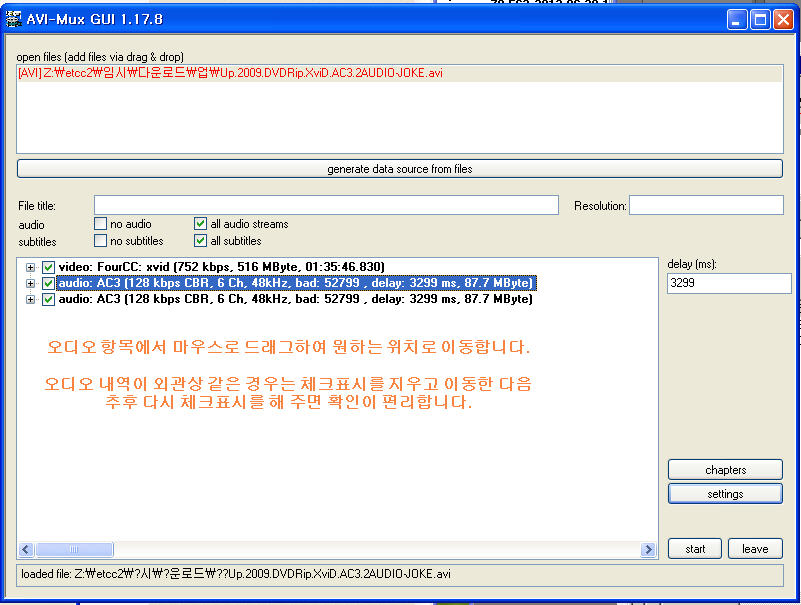Close the AVI-Mux GUI window
This screenshot has width=801, height=605.
point(783,19)
